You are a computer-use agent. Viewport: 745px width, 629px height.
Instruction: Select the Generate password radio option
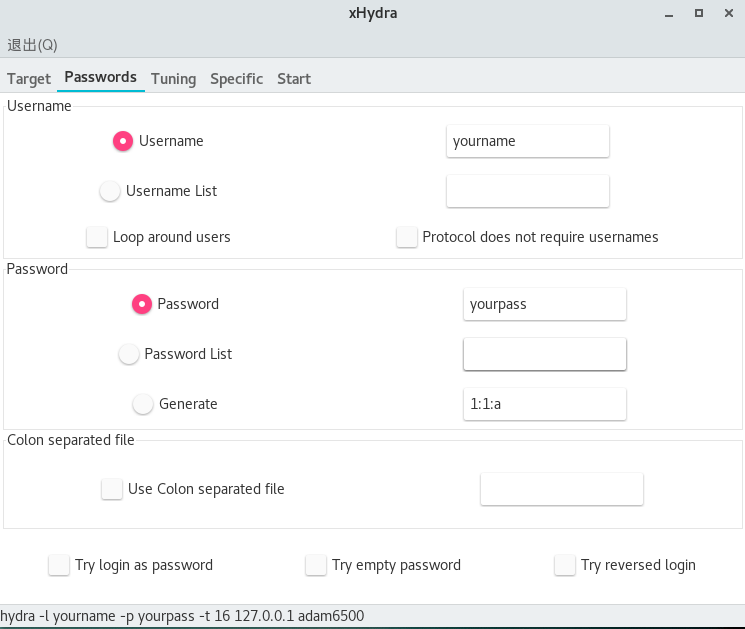click(x=143, y=404)
